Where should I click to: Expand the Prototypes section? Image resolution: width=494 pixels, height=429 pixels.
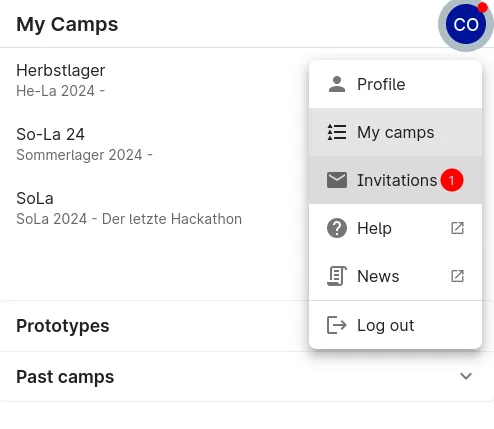pyautogui.click(x=154, y=326)
